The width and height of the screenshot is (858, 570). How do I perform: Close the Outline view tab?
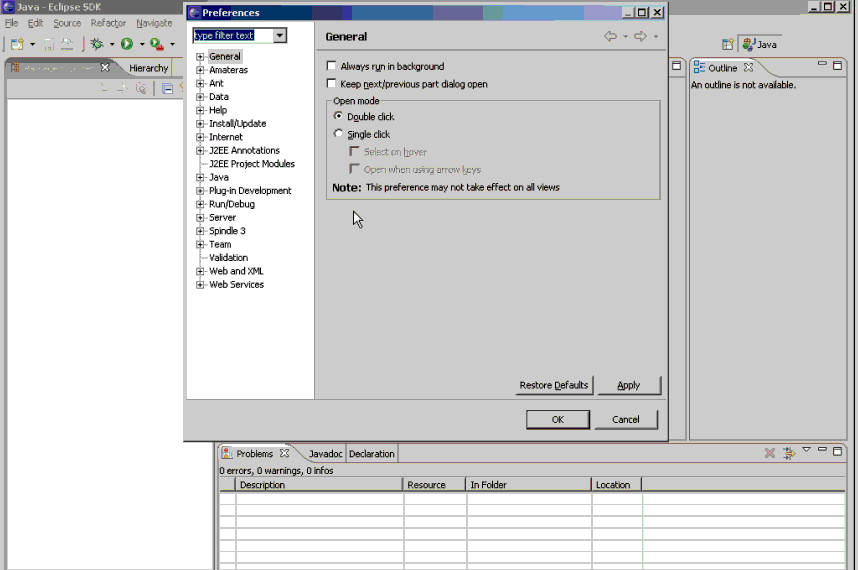[x=749, y=67]
